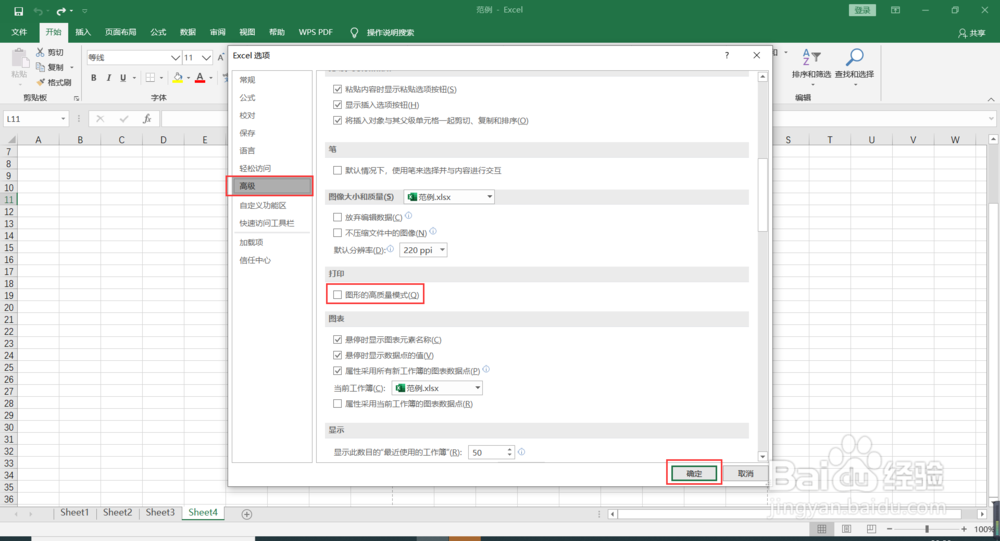This screenshot has height=541, width=1000.
Task: Click the Help question mark in dialog
Action: click(726, 56)
